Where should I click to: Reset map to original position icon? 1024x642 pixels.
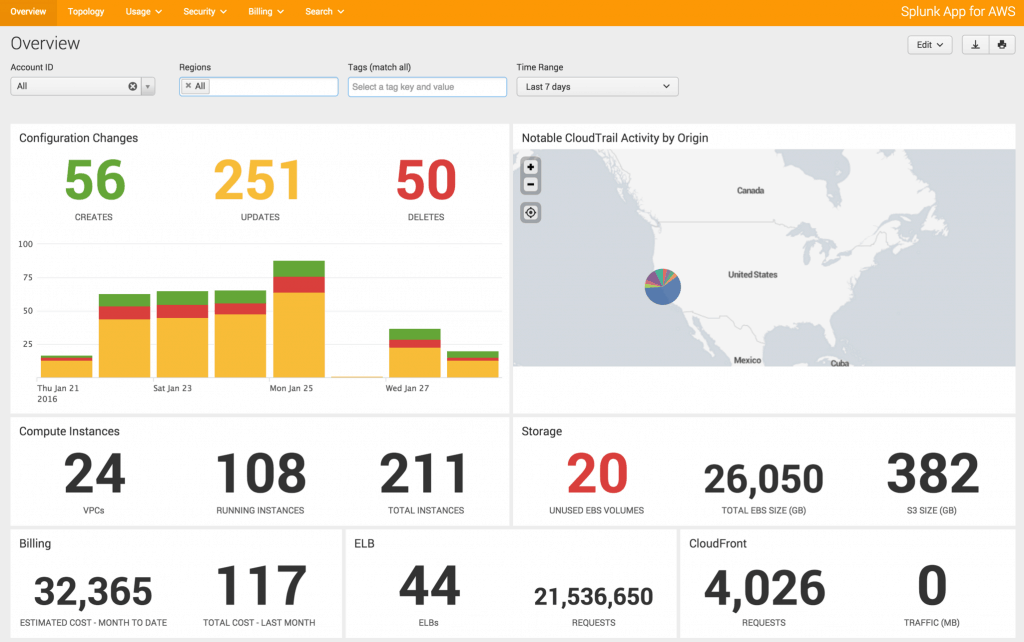[530, 212]
